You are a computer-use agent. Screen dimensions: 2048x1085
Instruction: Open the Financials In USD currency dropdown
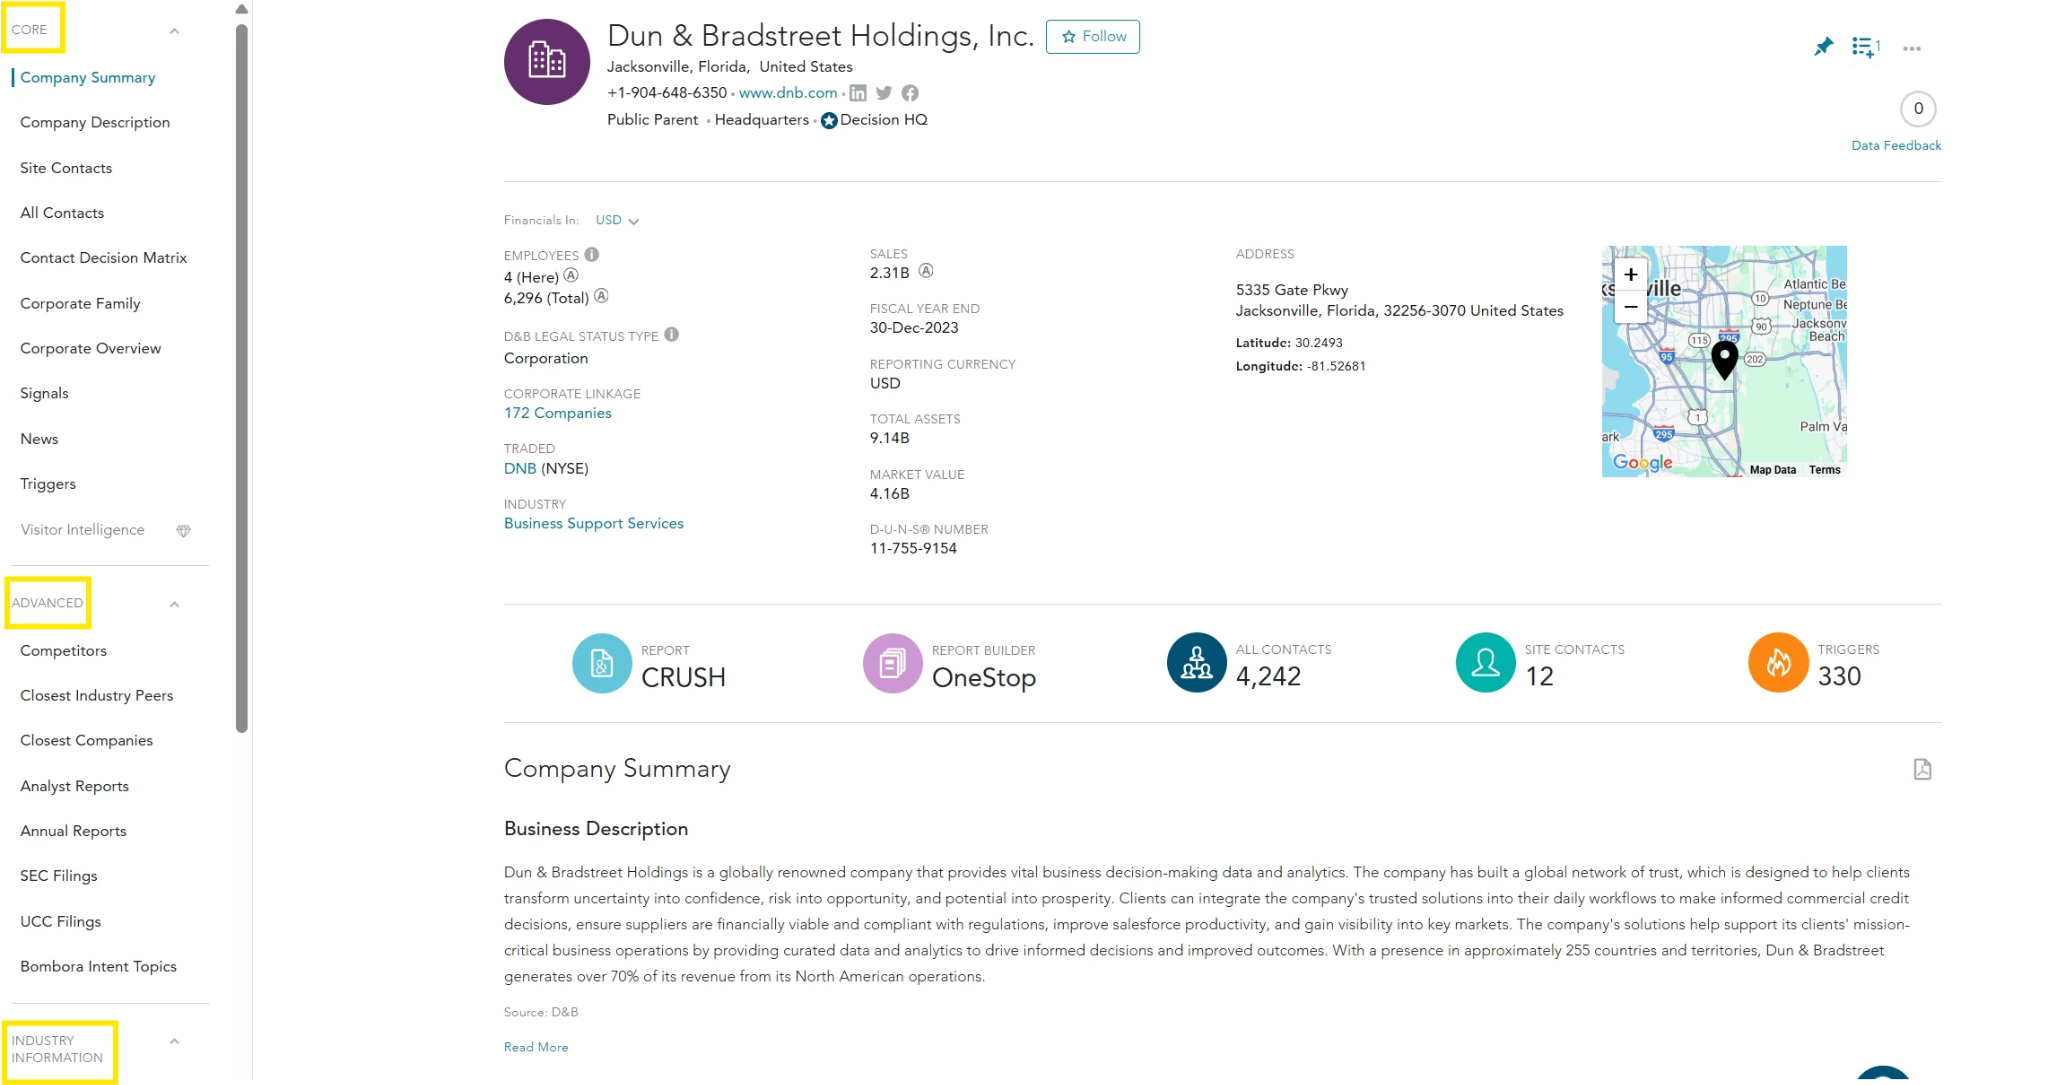point(617,220)
